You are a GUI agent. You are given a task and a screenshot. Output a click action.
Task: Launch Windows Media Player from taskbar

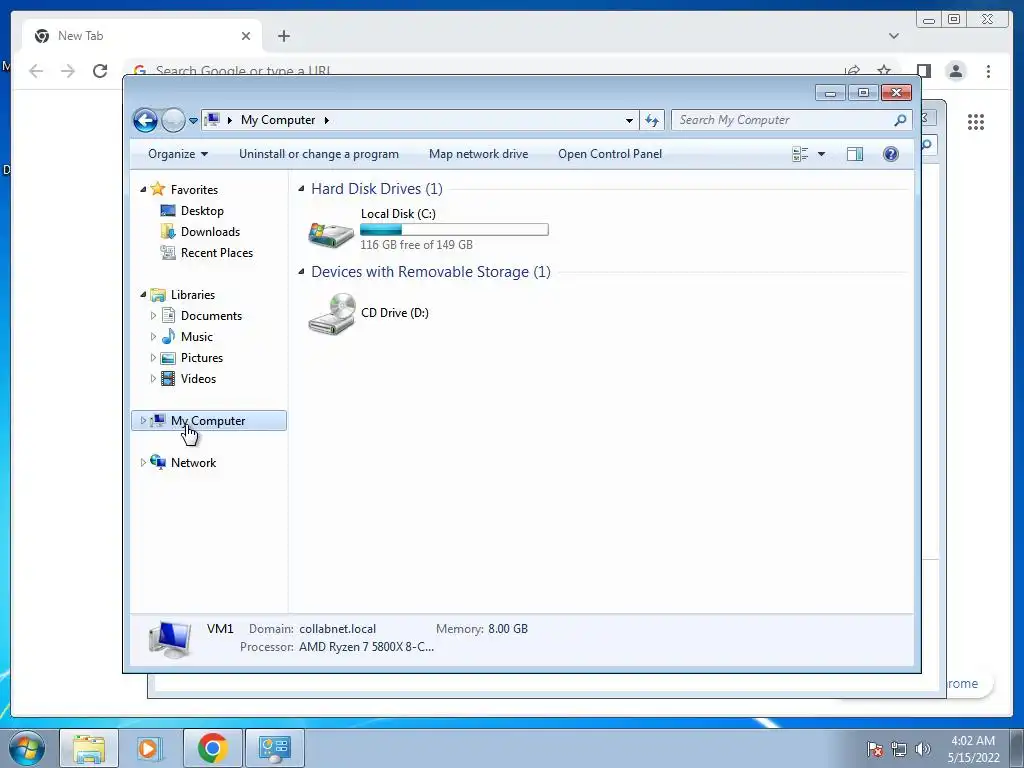coord(150,748)
